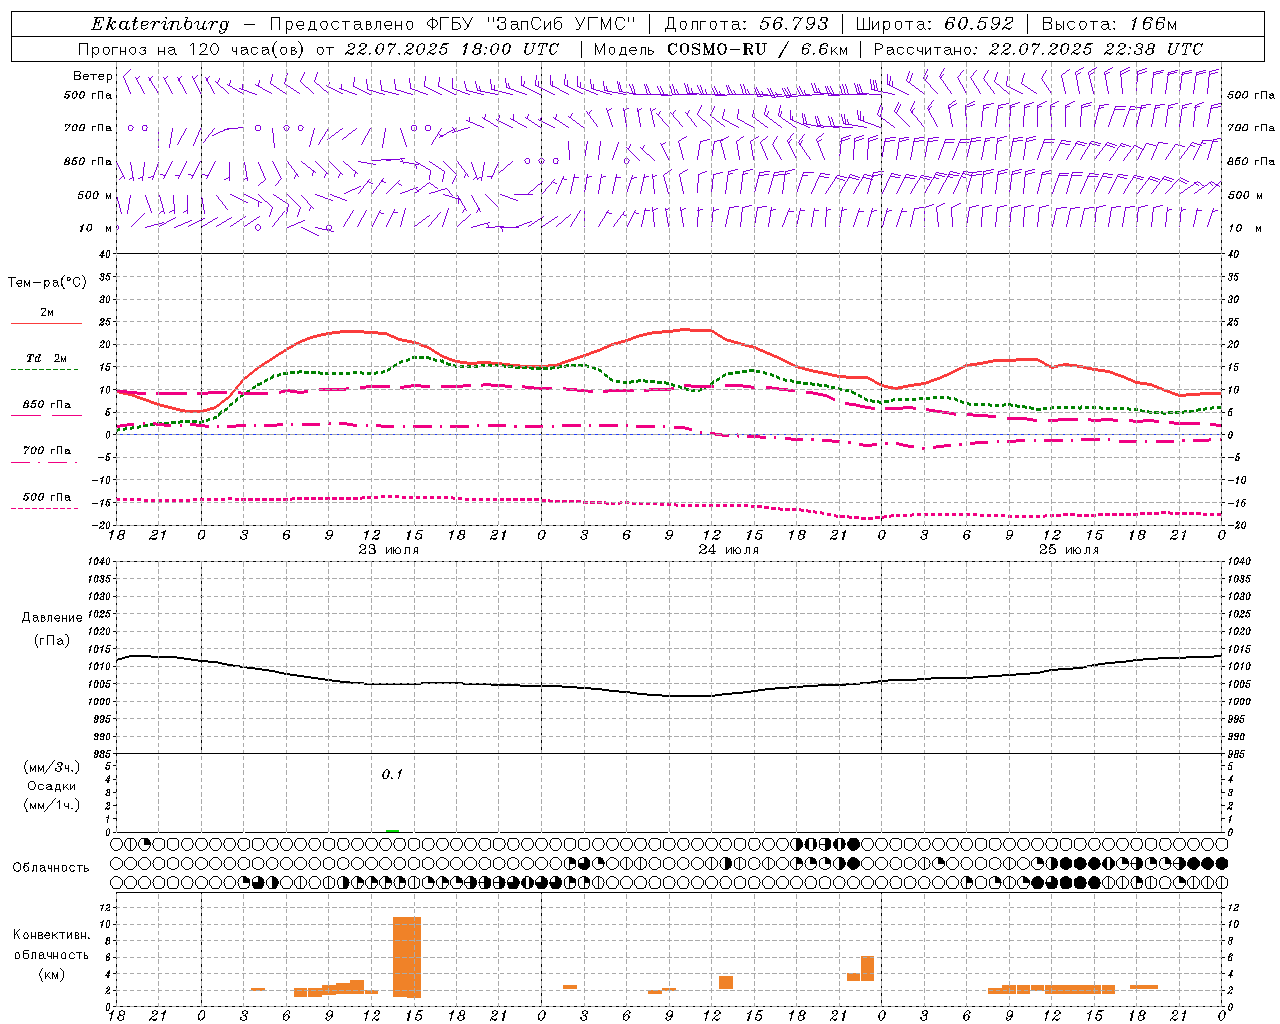
Task: Click the 24 июля date label
Action: click(729, 550)
